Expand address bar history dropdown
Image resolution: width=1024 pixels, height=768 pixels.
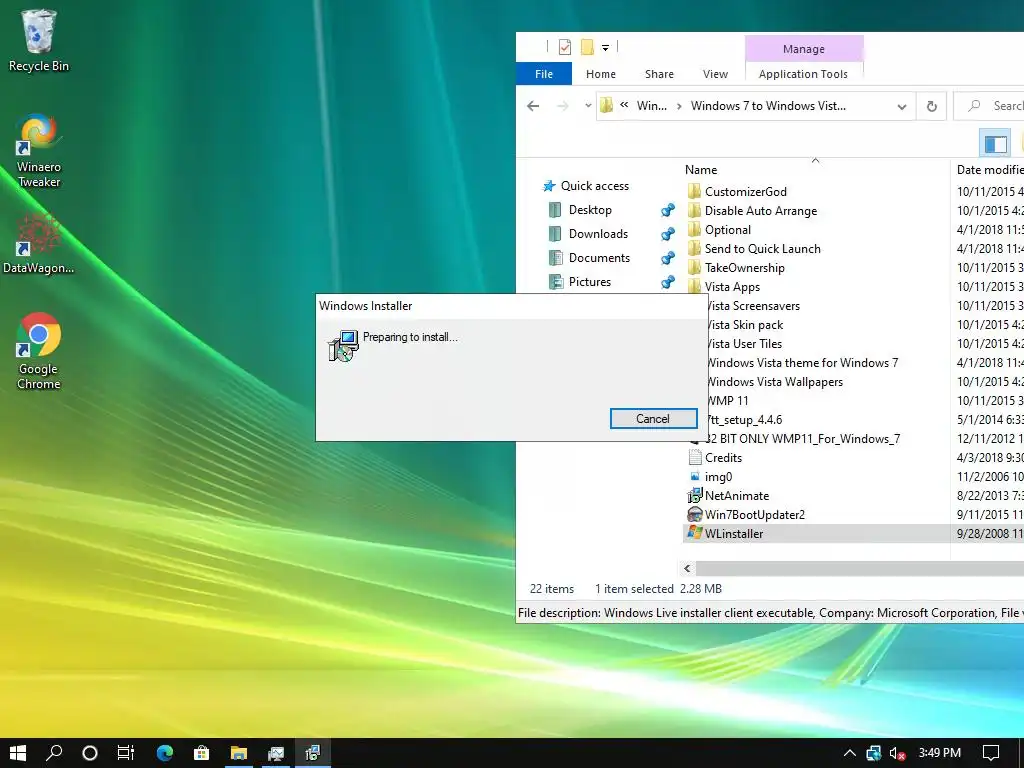902,106
